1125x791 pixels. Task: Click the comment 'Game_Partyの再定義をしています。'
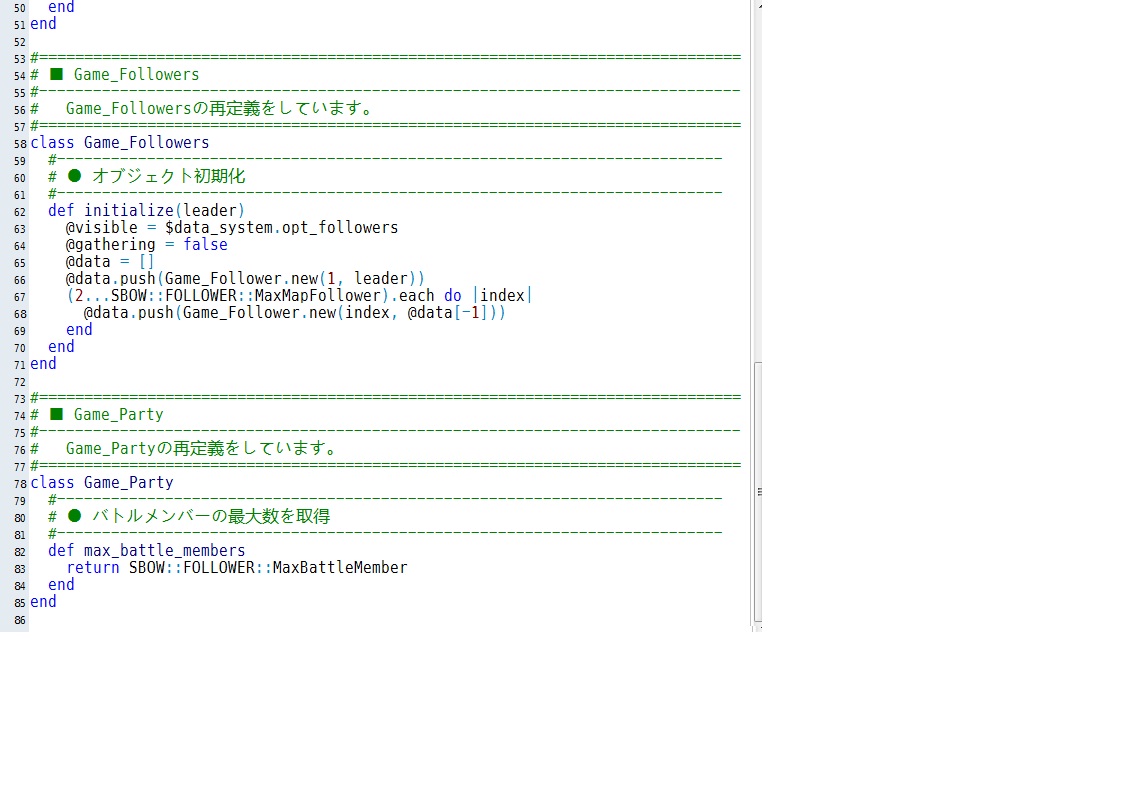[x=203, y=449]
